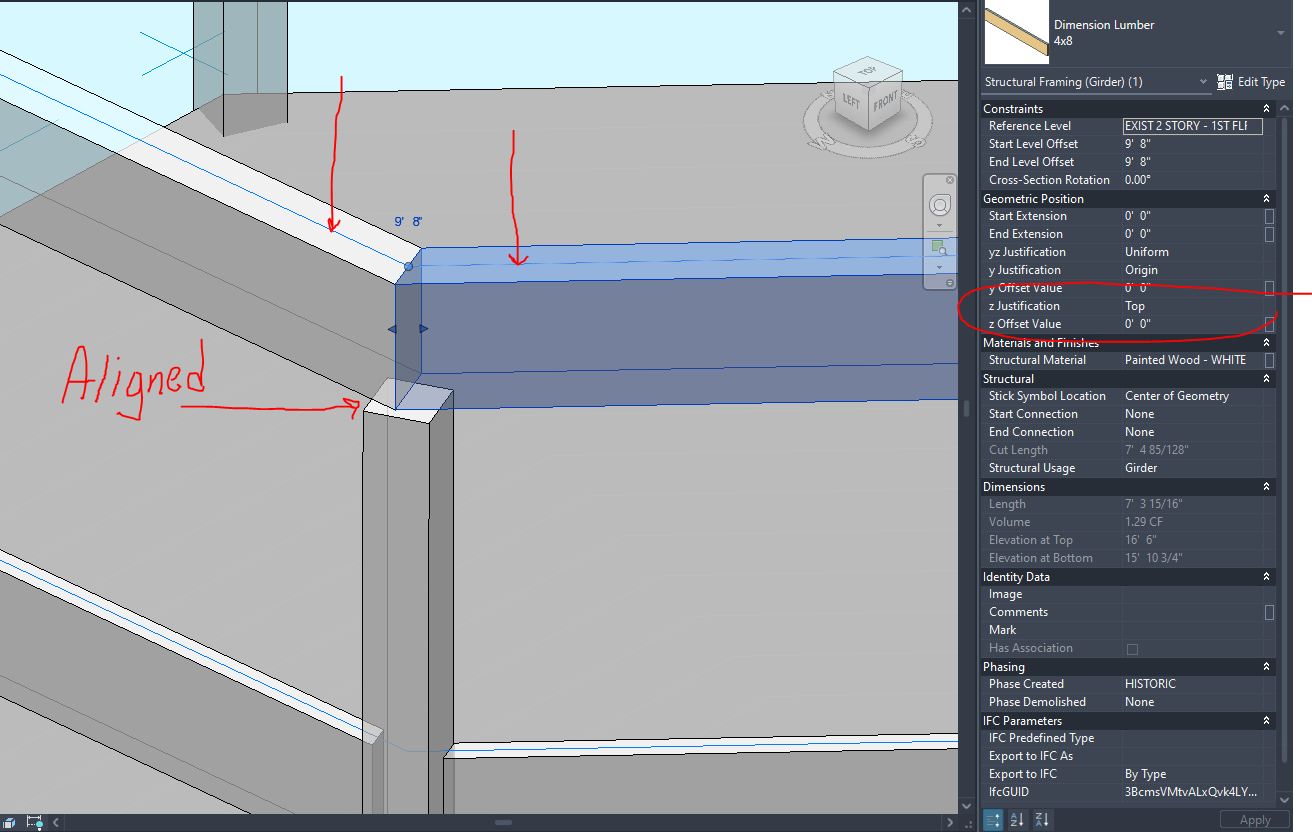Image resolution: width=1312 pixels, height=832 pixels.
Task: Collapse the Constraints section header
Action: [x=1267, y=108]
